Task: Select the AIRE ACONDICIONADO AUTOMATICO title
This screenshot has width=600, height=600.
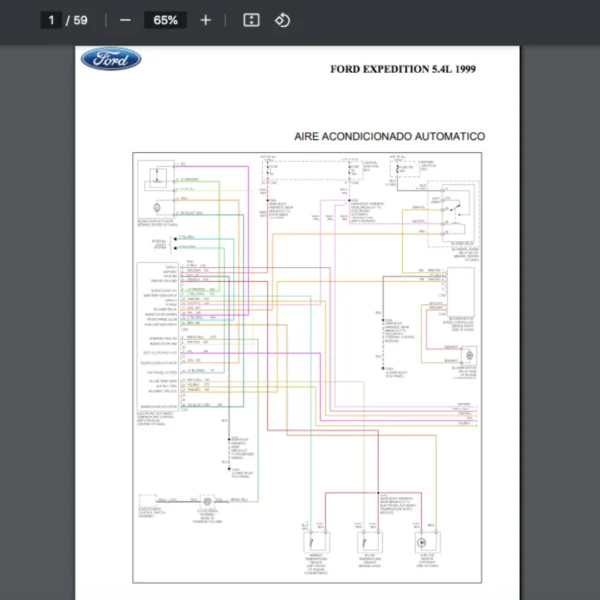Action: click(x=389, y=136)
